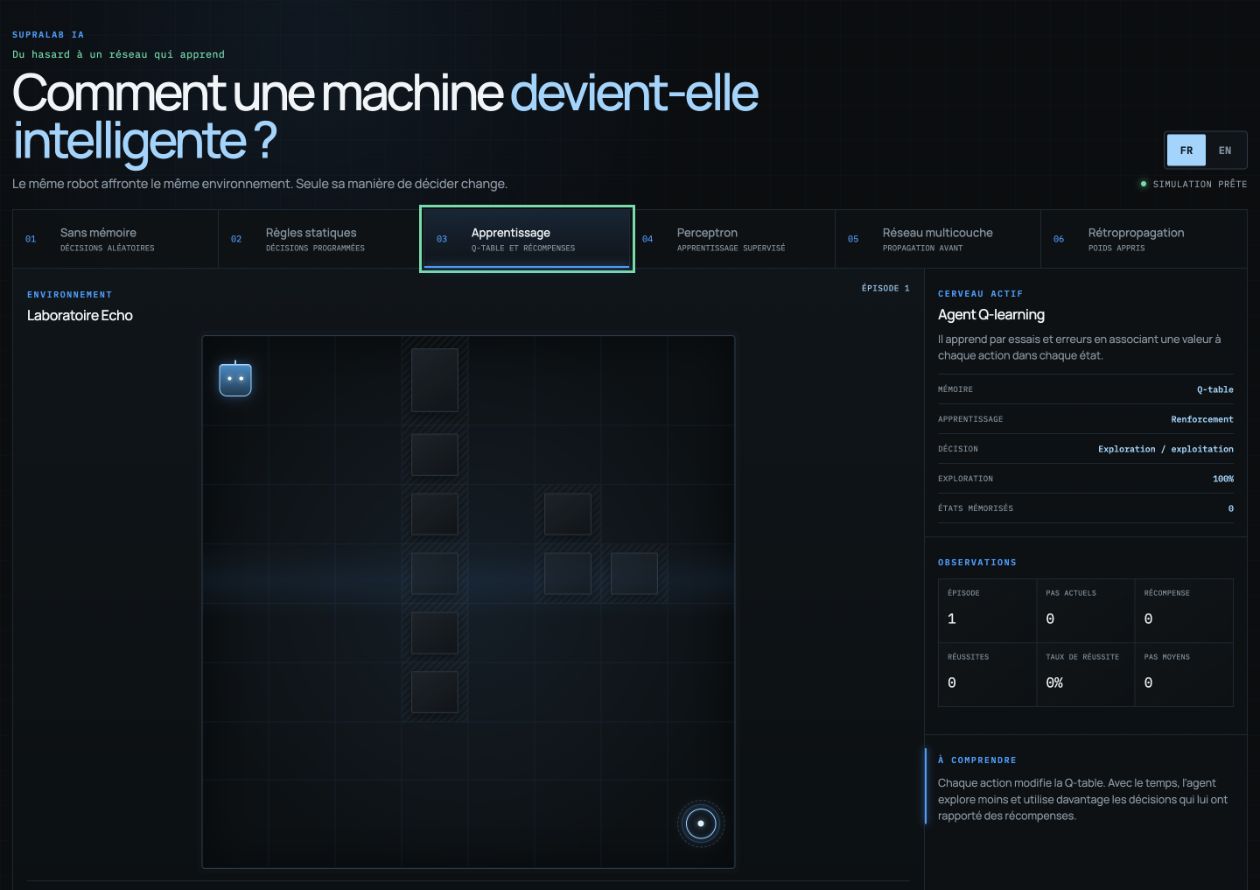Click the À COMPRENDRE heading
Viewport: 1260px width, 890px height.
click(977, 760)
